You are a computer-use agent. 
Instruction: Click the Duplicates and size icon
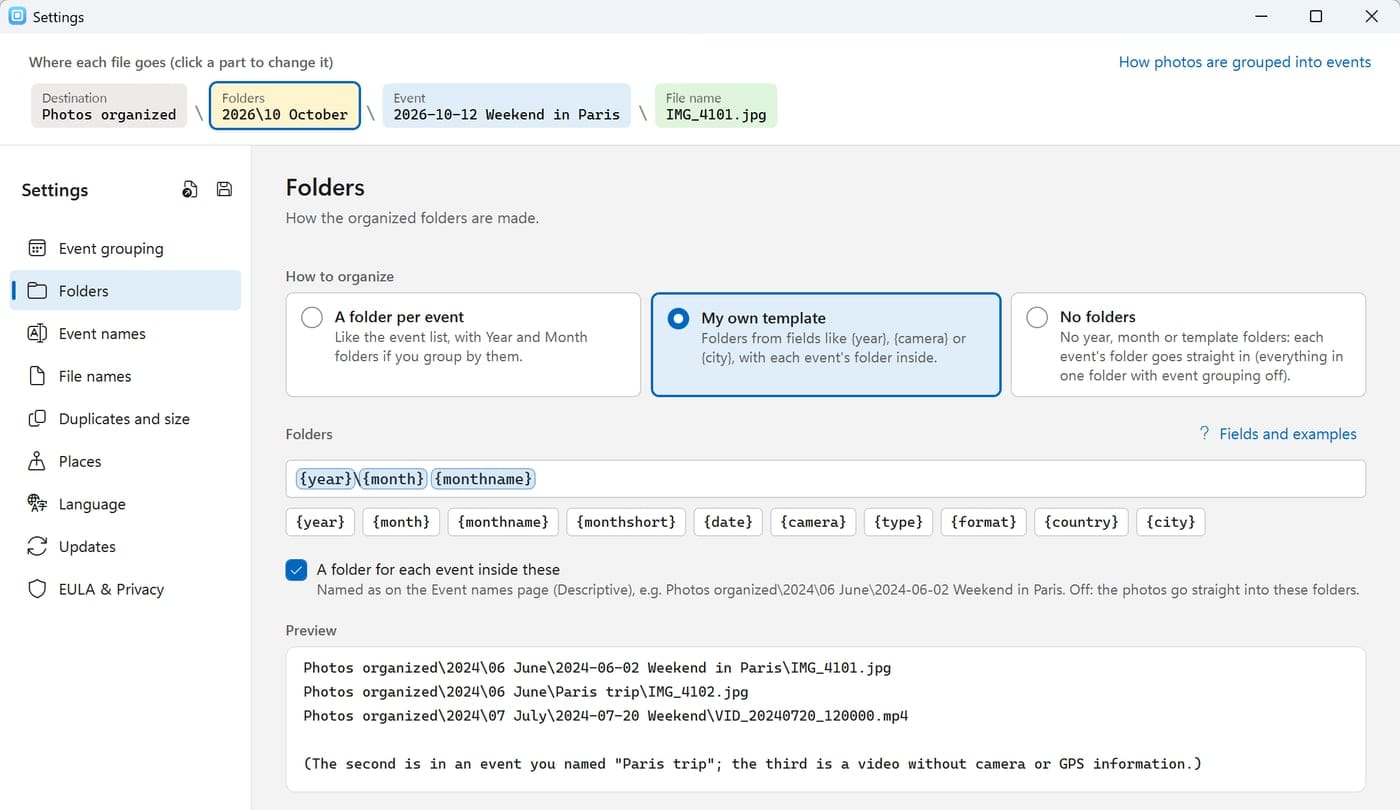click(x=37, y=418)
